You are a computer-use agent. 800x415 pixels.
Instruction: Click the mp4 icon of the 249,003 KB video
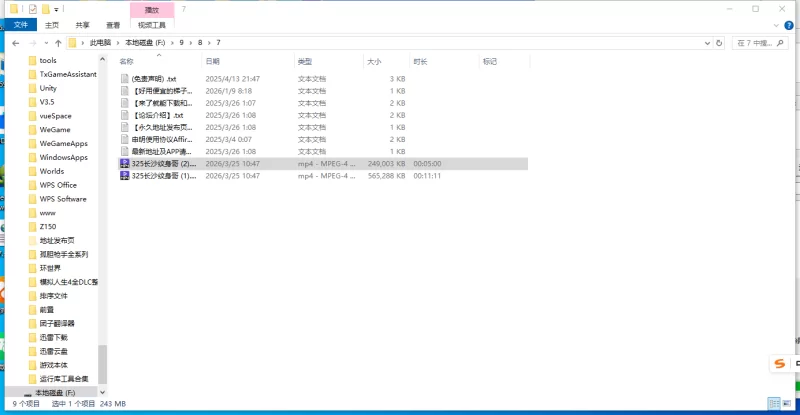[x=124, y=163]
